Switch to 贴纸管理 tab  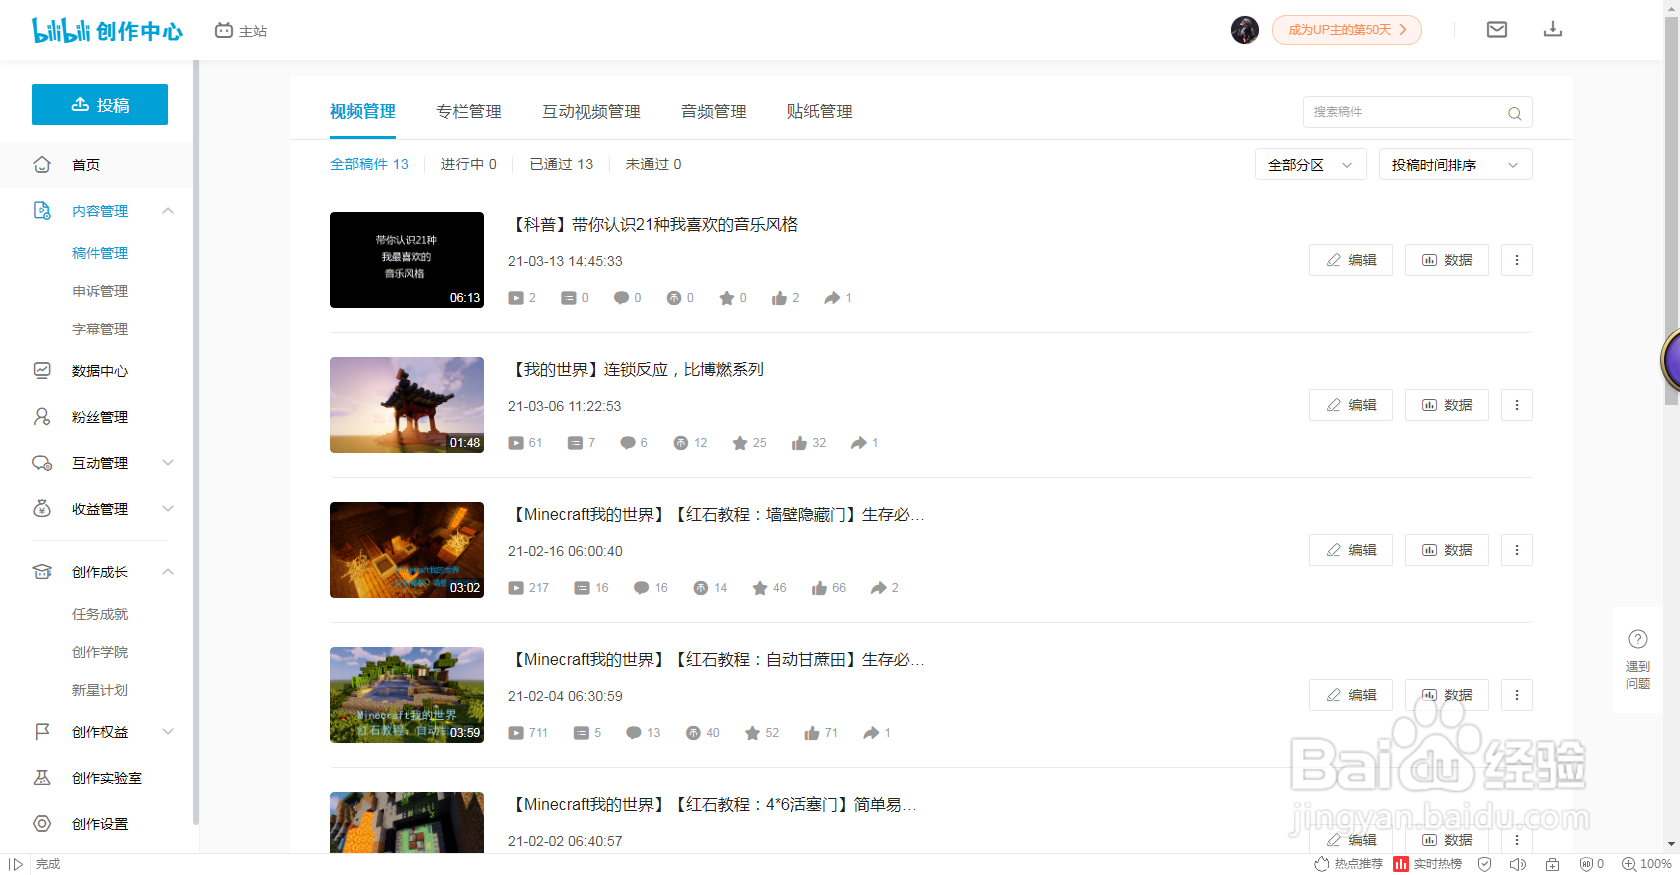[x=820, y=112]
